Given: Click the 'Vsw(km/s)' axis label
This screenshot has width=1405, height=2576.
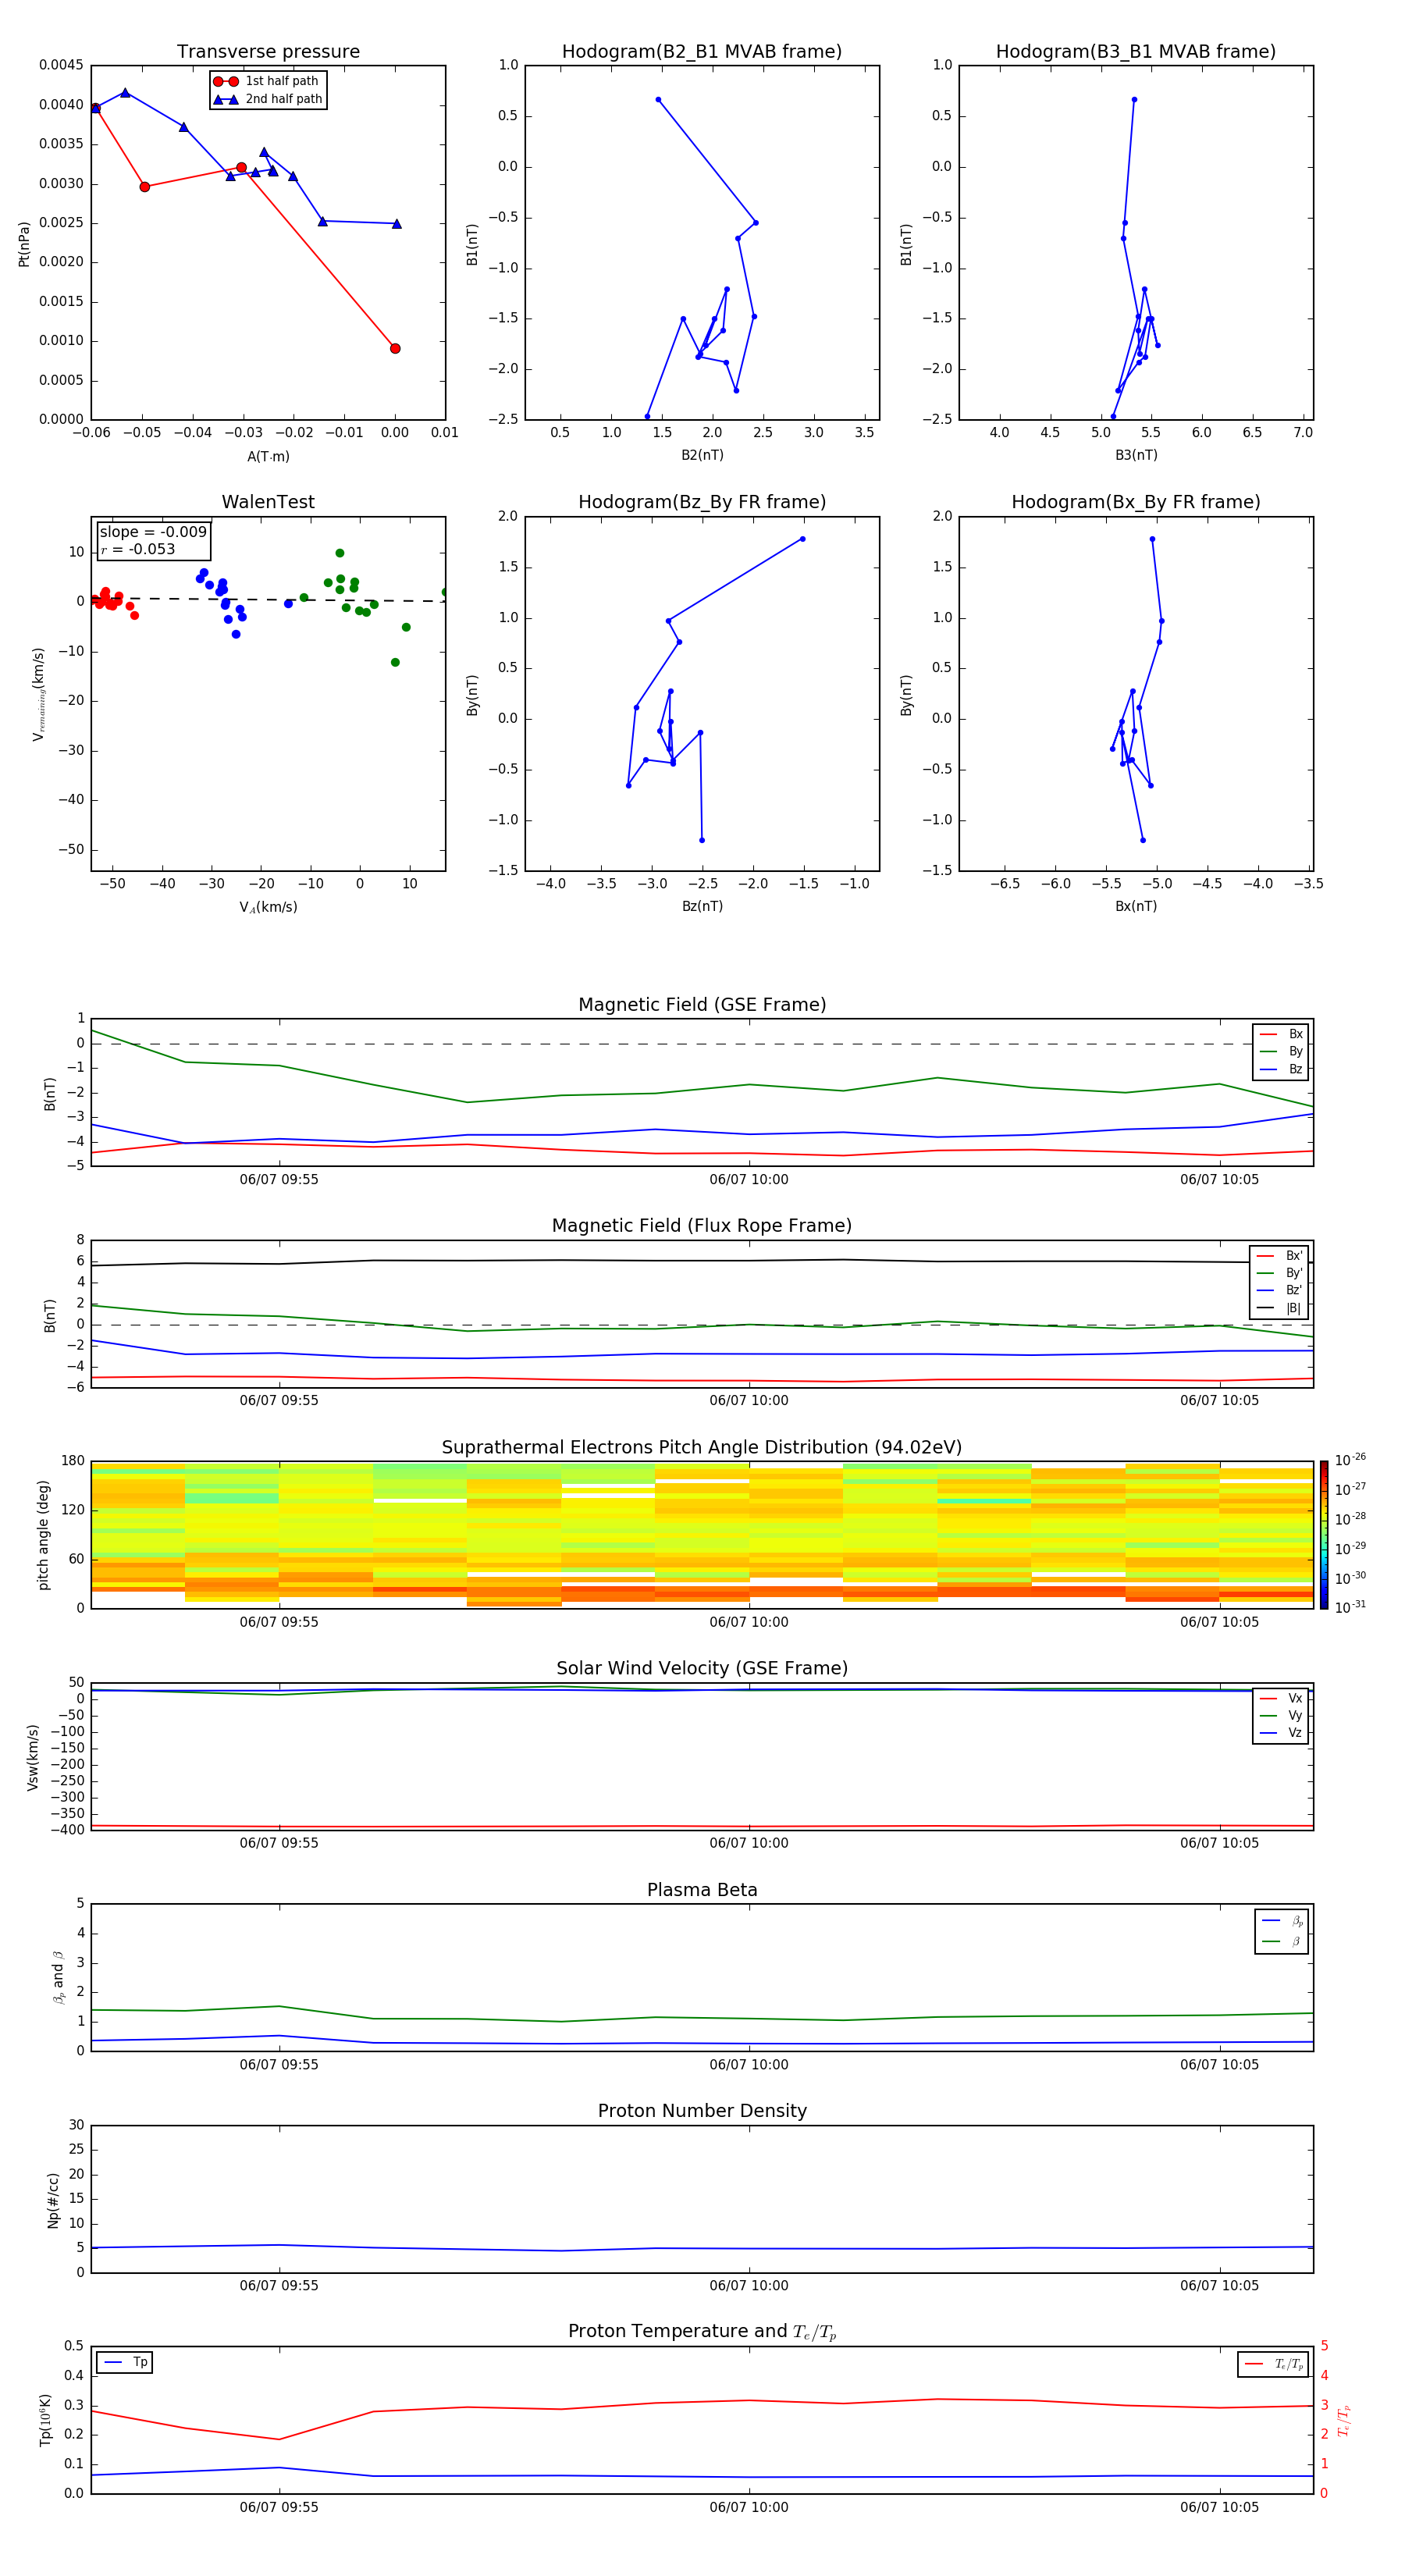Looking at the screenshot, I should (x=33, y=1757).
